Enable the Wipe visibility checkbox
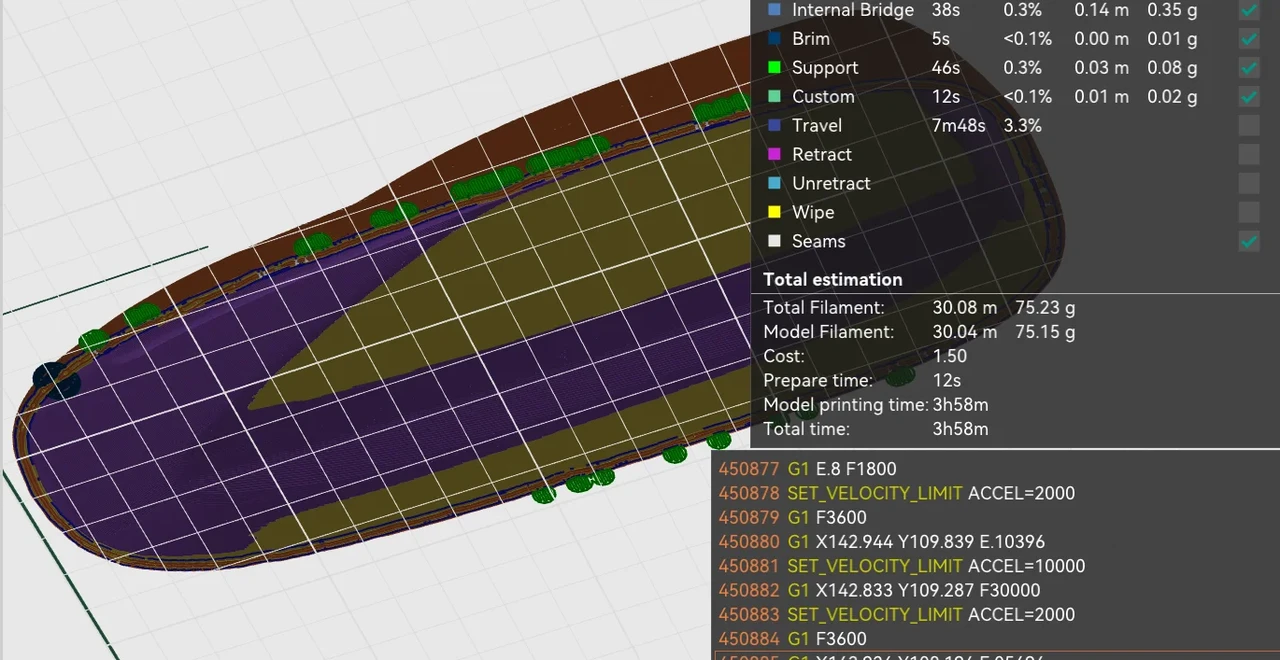This screenshot has width=1280, height=660. point(1249,213)
